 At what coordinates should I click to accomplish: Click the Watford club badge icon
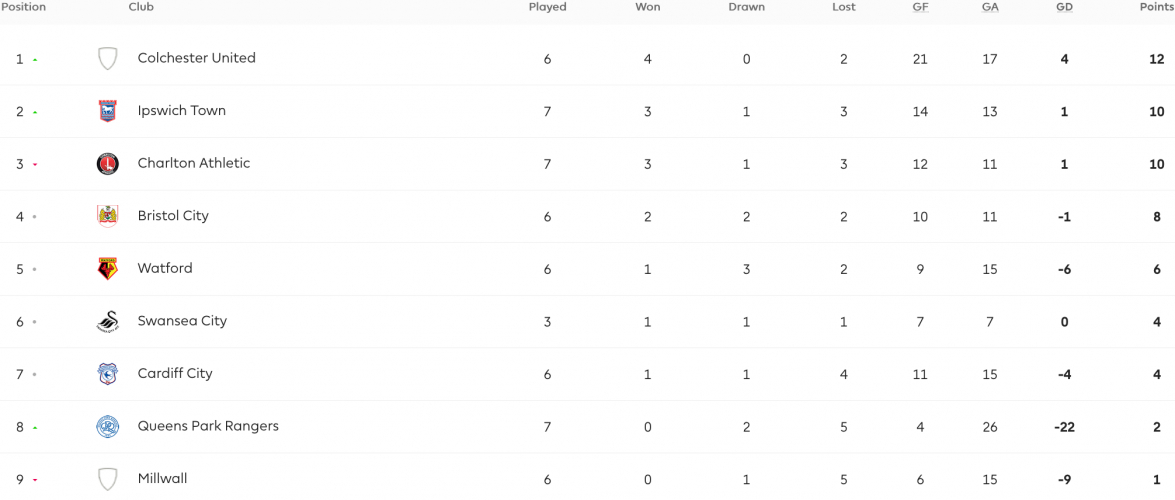108,268
